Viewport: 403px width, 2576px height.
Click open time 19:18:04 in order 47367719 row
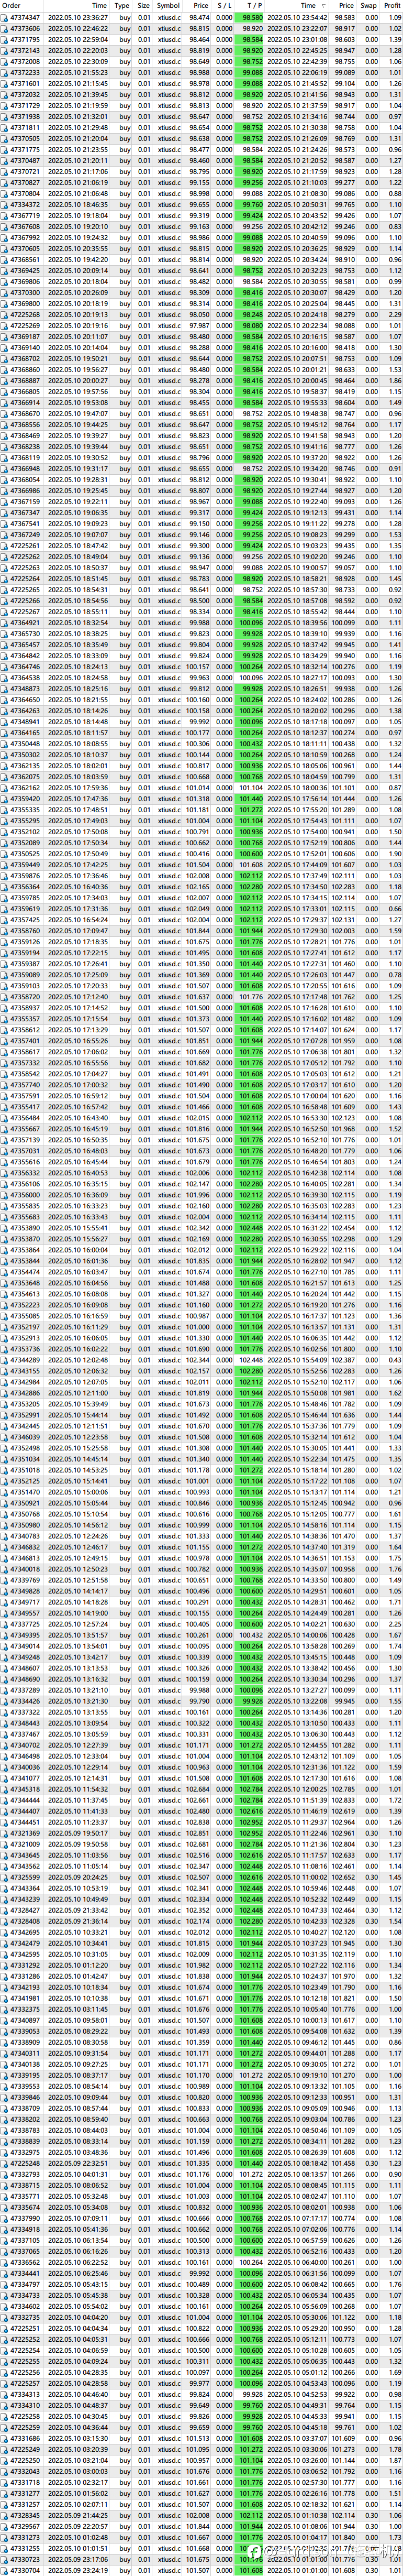[95, 215]
